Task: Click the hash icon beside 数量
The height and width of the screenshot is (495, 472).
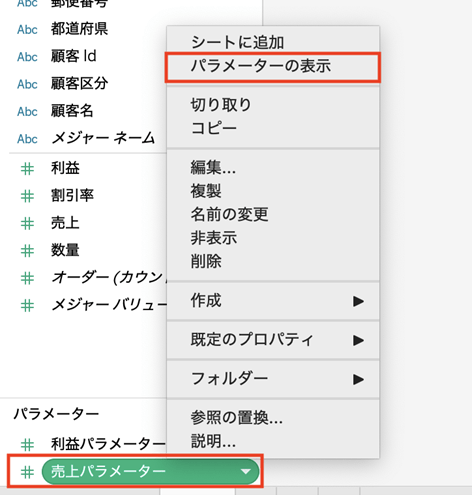Action: coord(27,251)
